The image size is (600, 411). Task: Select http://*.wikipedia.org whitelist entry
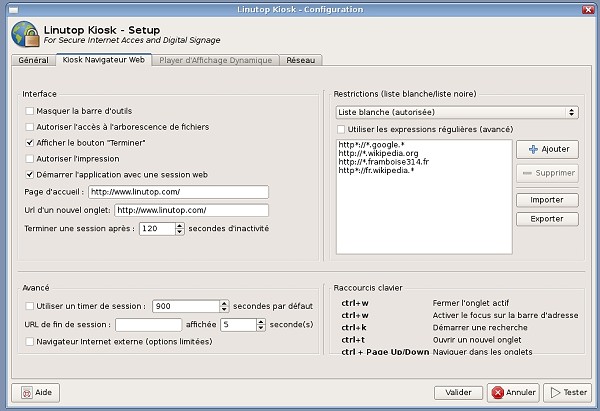(378, 153)
